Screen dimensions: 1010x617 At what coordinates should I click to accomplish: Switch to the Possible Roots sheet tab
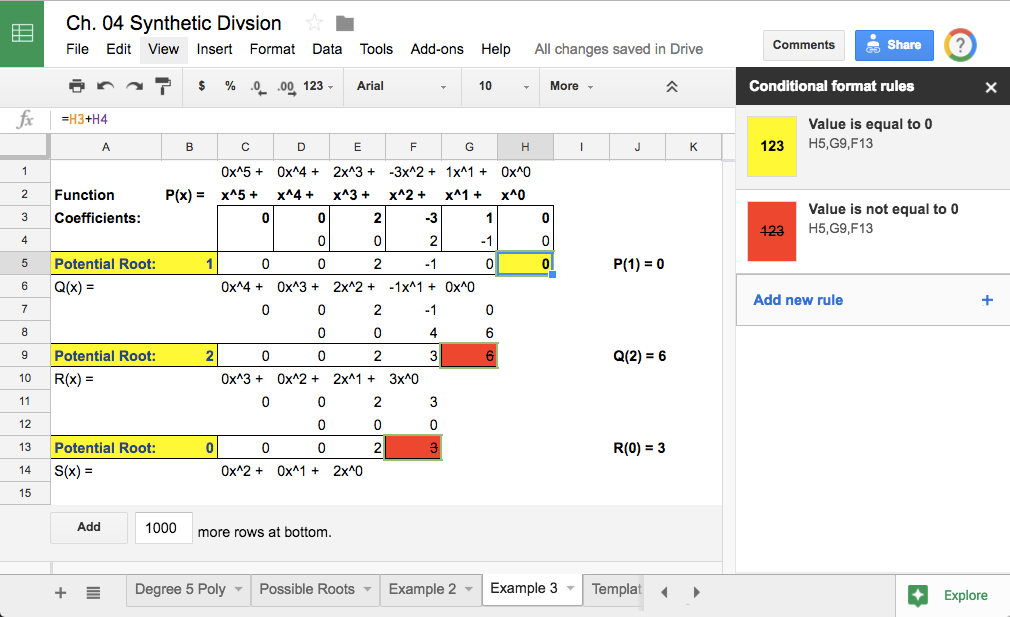(308, 590)
